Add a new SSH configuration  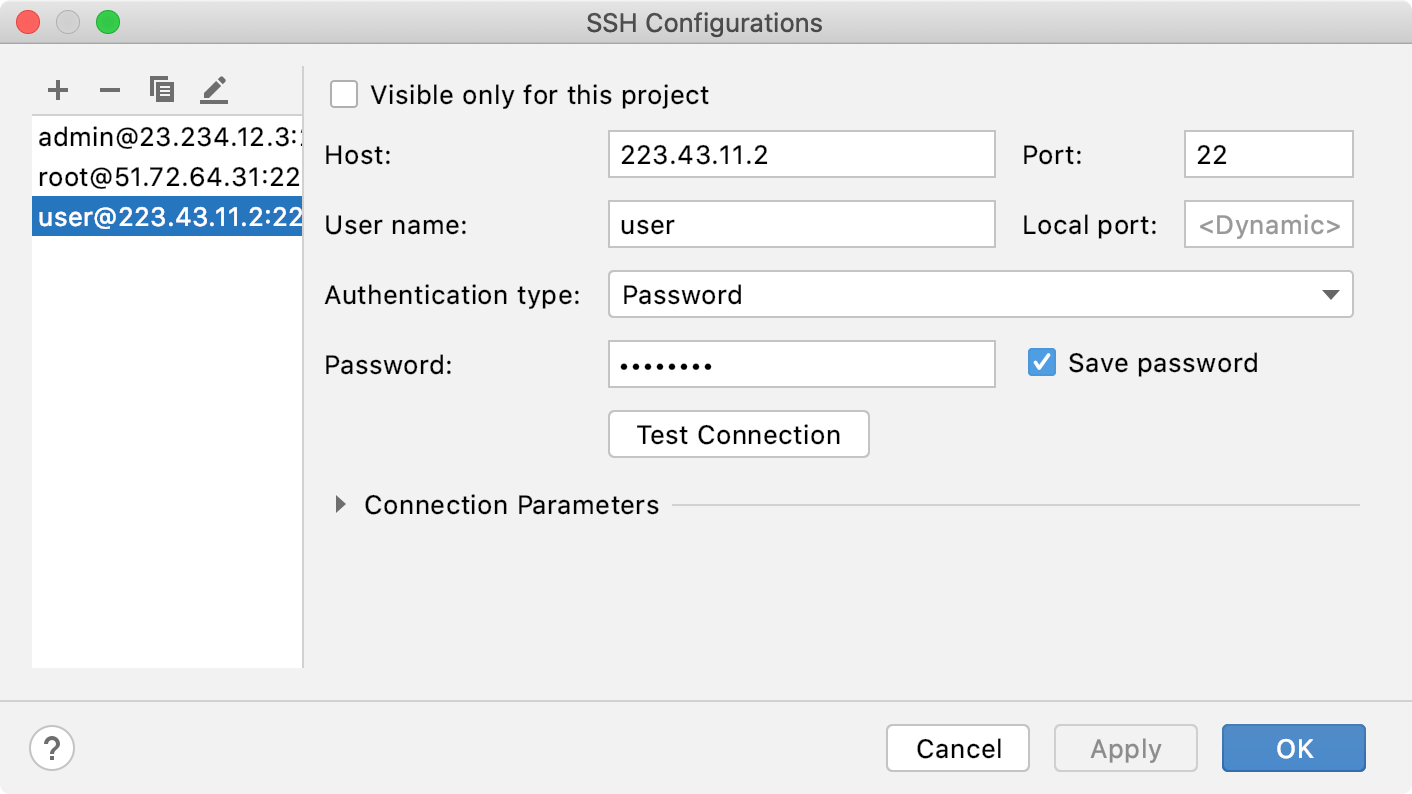[57, 90]
